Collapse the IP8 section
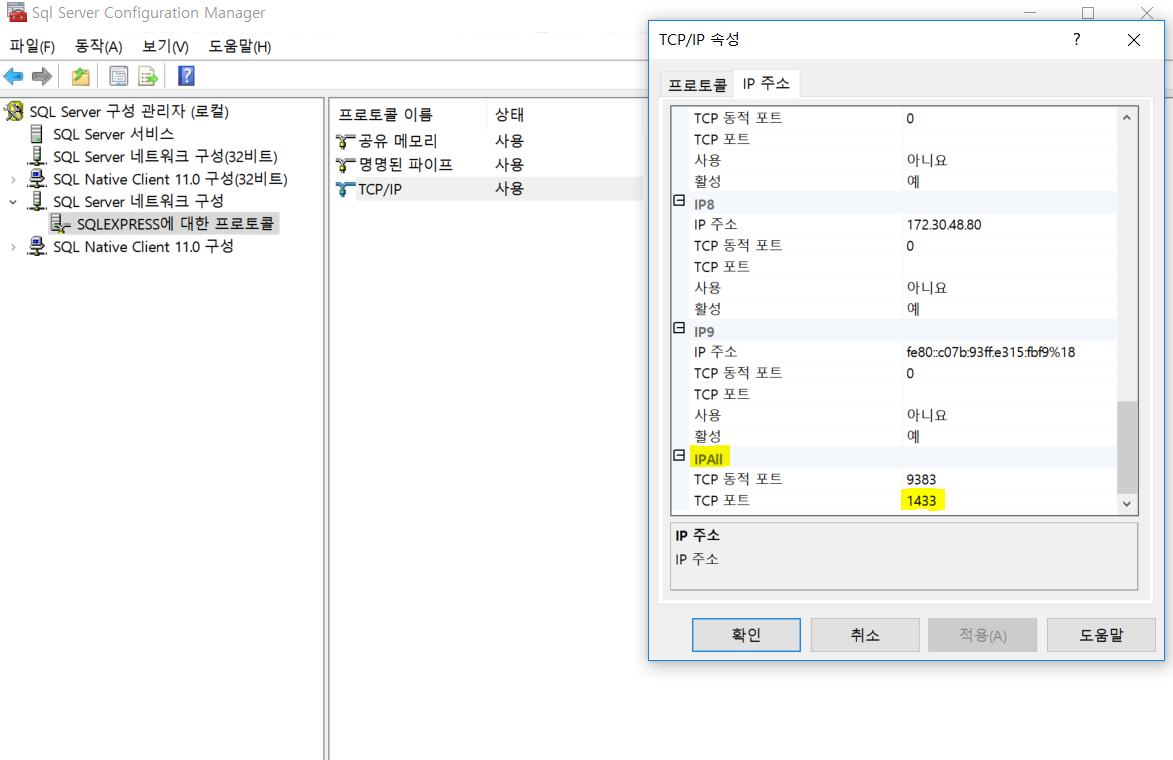This screenshot has width=1173, height=760. click(679, 202)
